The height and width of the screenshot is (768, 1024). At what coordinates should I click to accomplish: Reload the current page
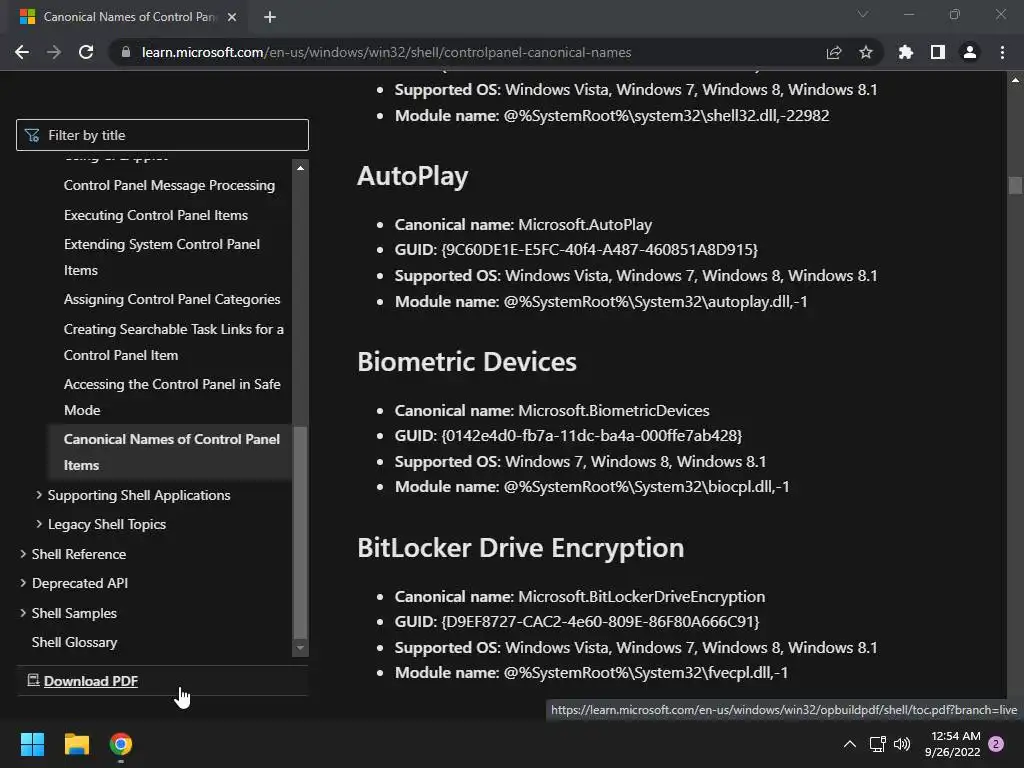[x=86, y=52]
